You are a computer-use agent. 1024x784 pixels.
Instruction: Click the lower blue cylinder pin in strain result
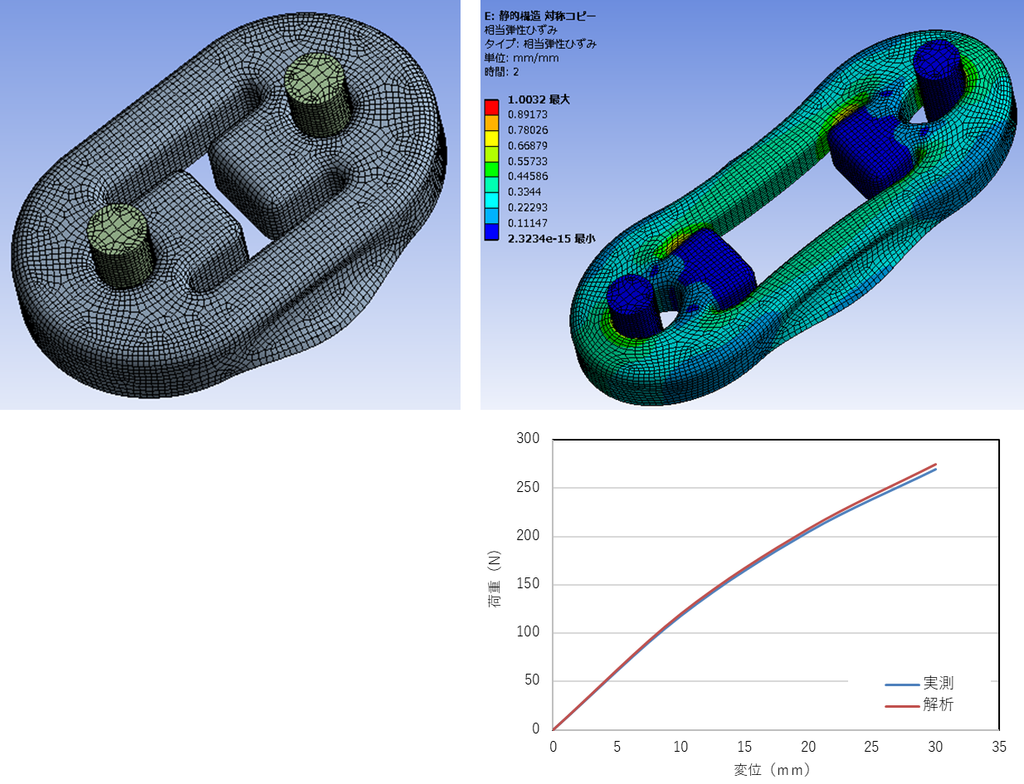tap(632, 306)
